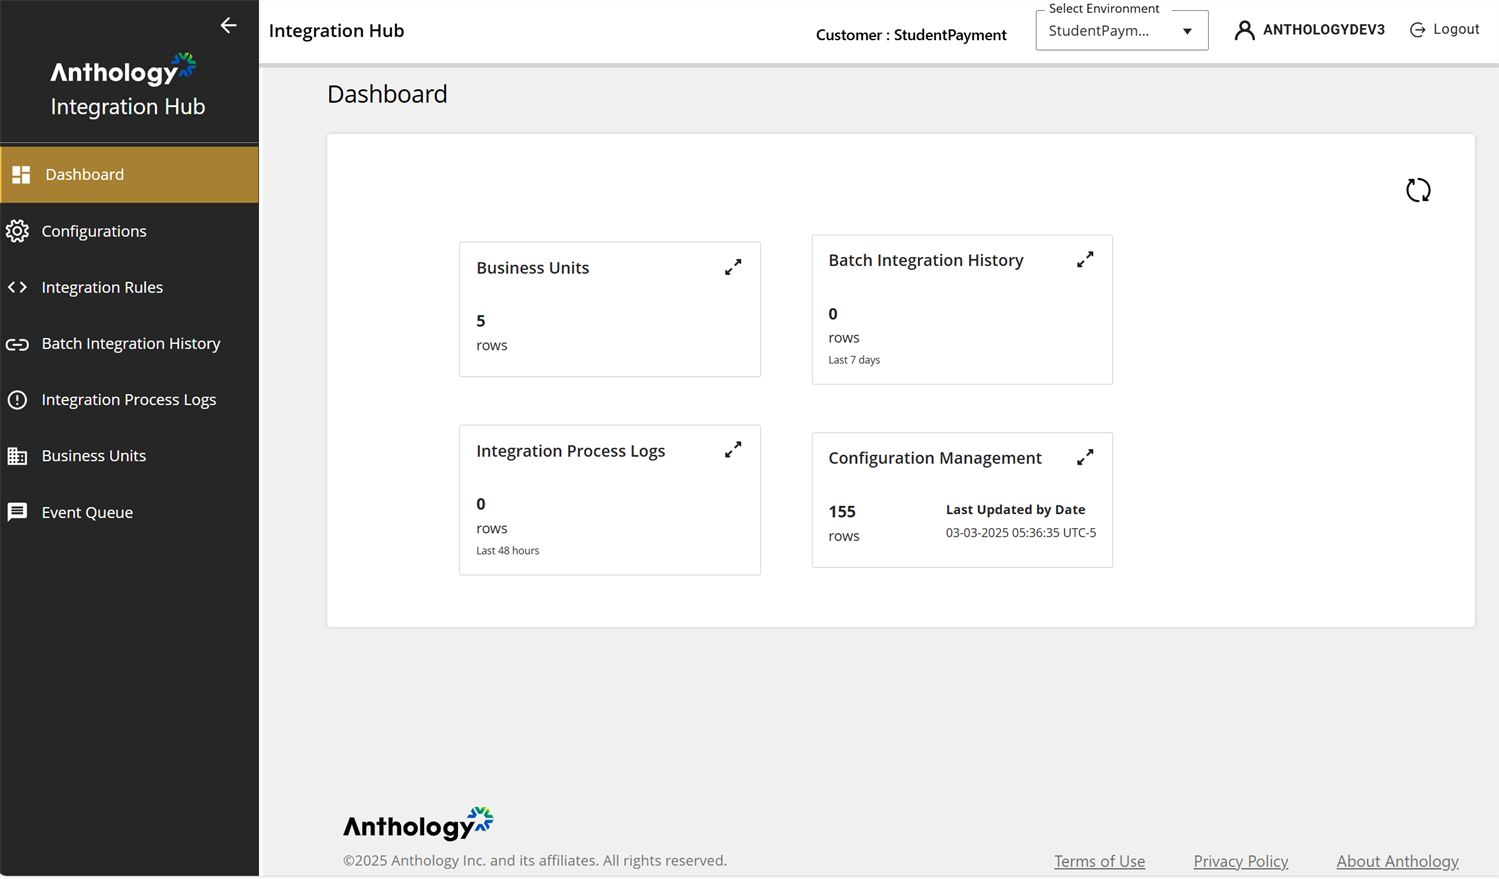Image resolution: width=1499 pixels, height=879 pixels.
Task: Expand the Integration Process Logs card
Action: coord(733,450)
